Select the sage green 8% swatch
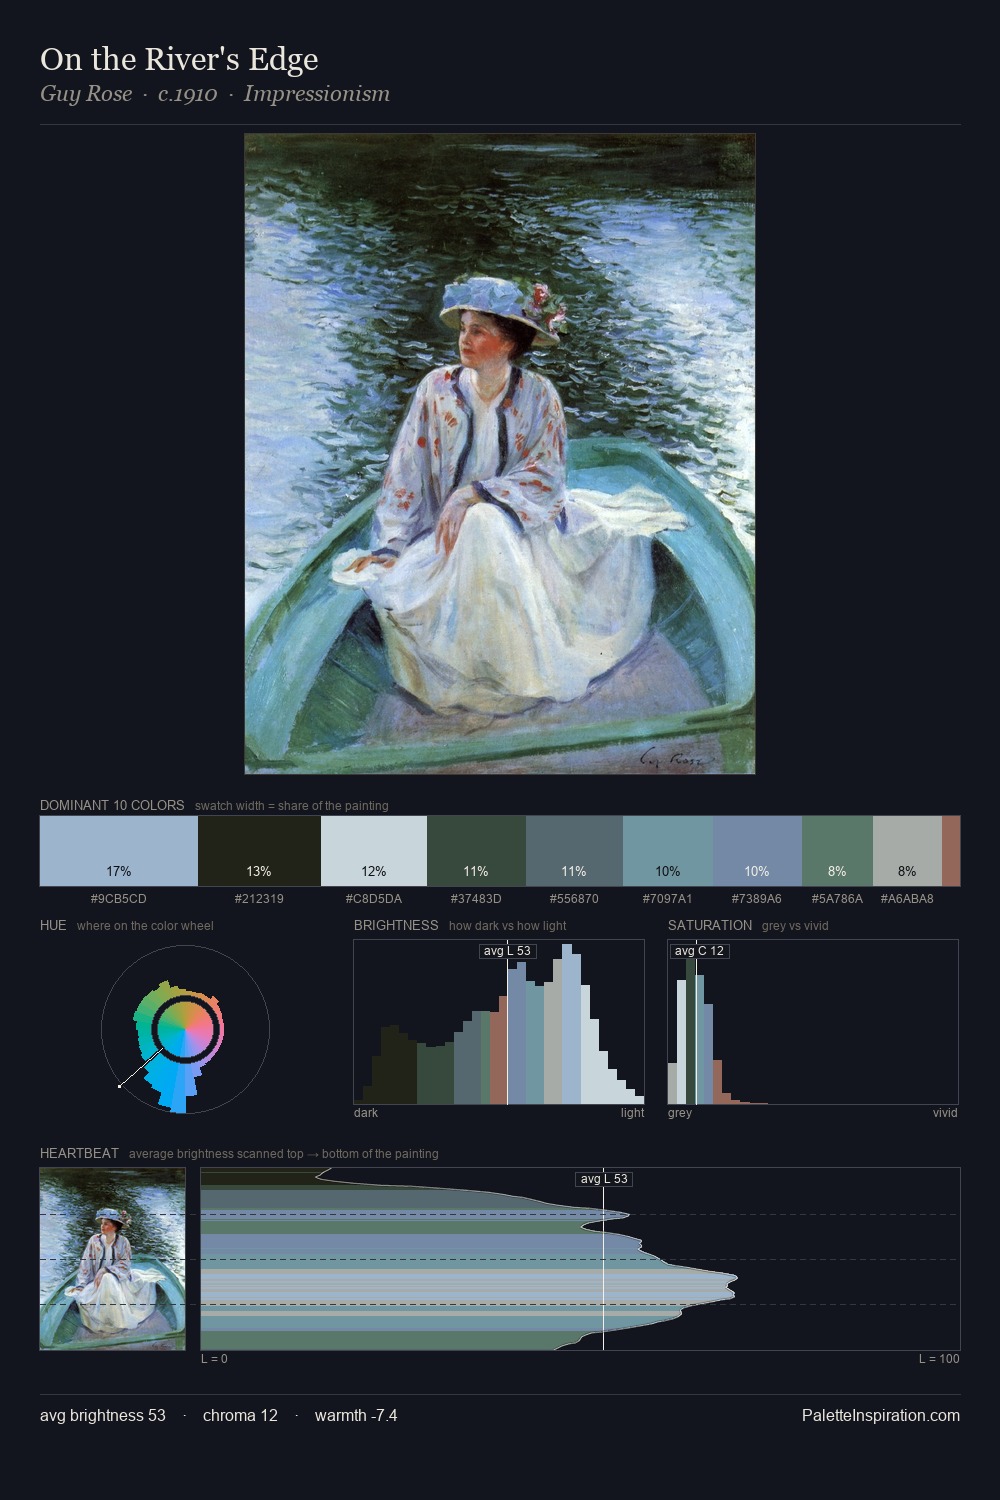This screenshot has width=1000, height=1500. 837,851
